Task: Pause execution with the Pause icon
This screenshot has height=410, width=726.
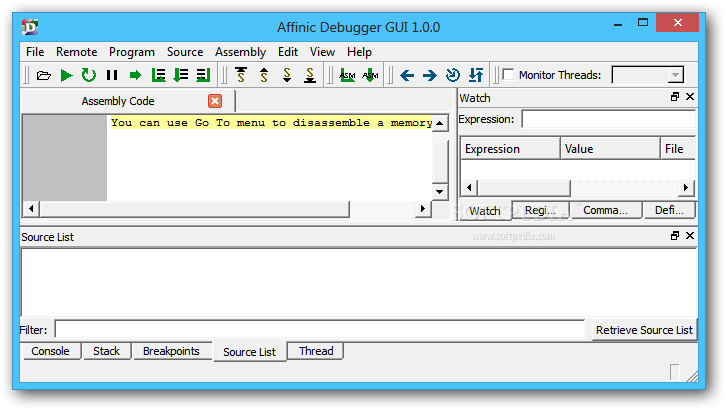Action: [112, 75]
